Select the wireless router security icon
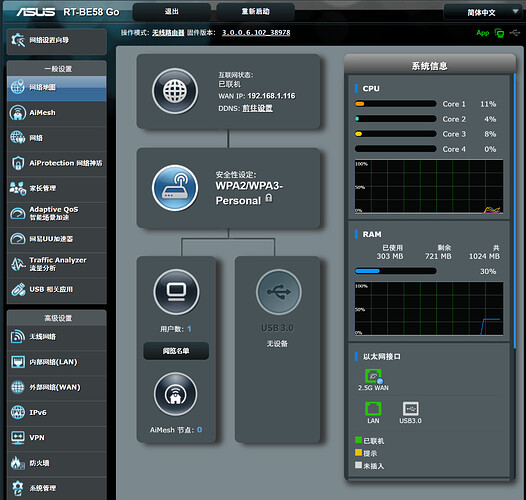Screen dimensions: 526x500 pyautogui.click(x=175, y=188)
